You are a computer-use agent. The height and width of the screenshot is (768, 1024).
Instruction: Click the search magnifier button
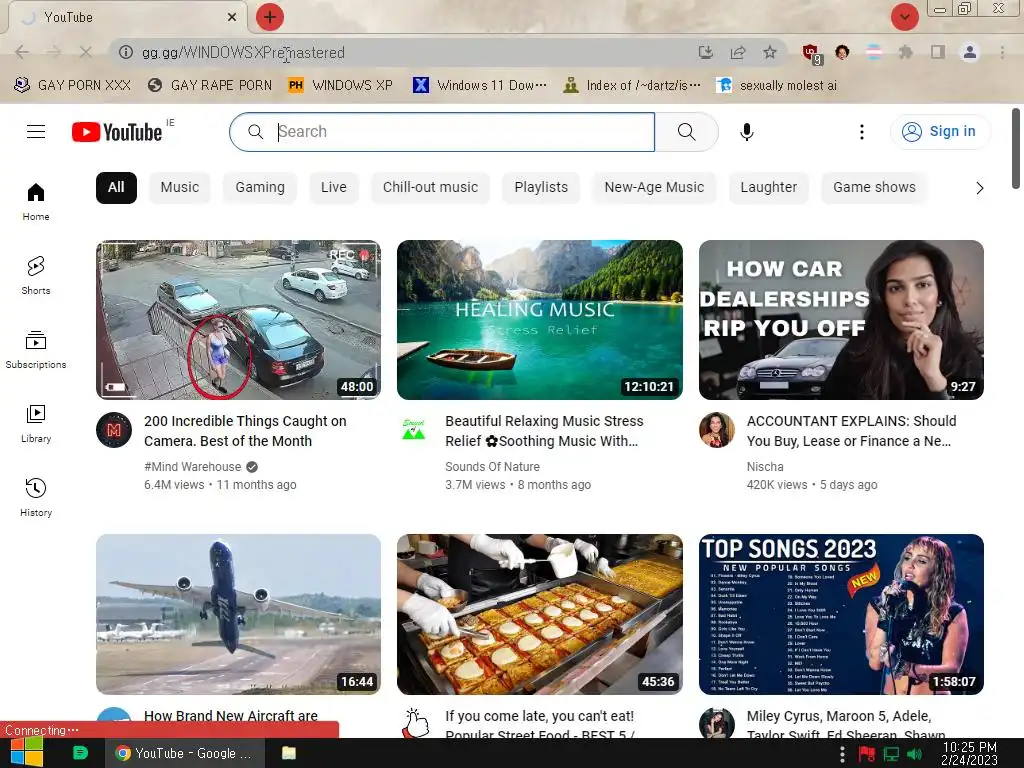(x=686, y=132)
